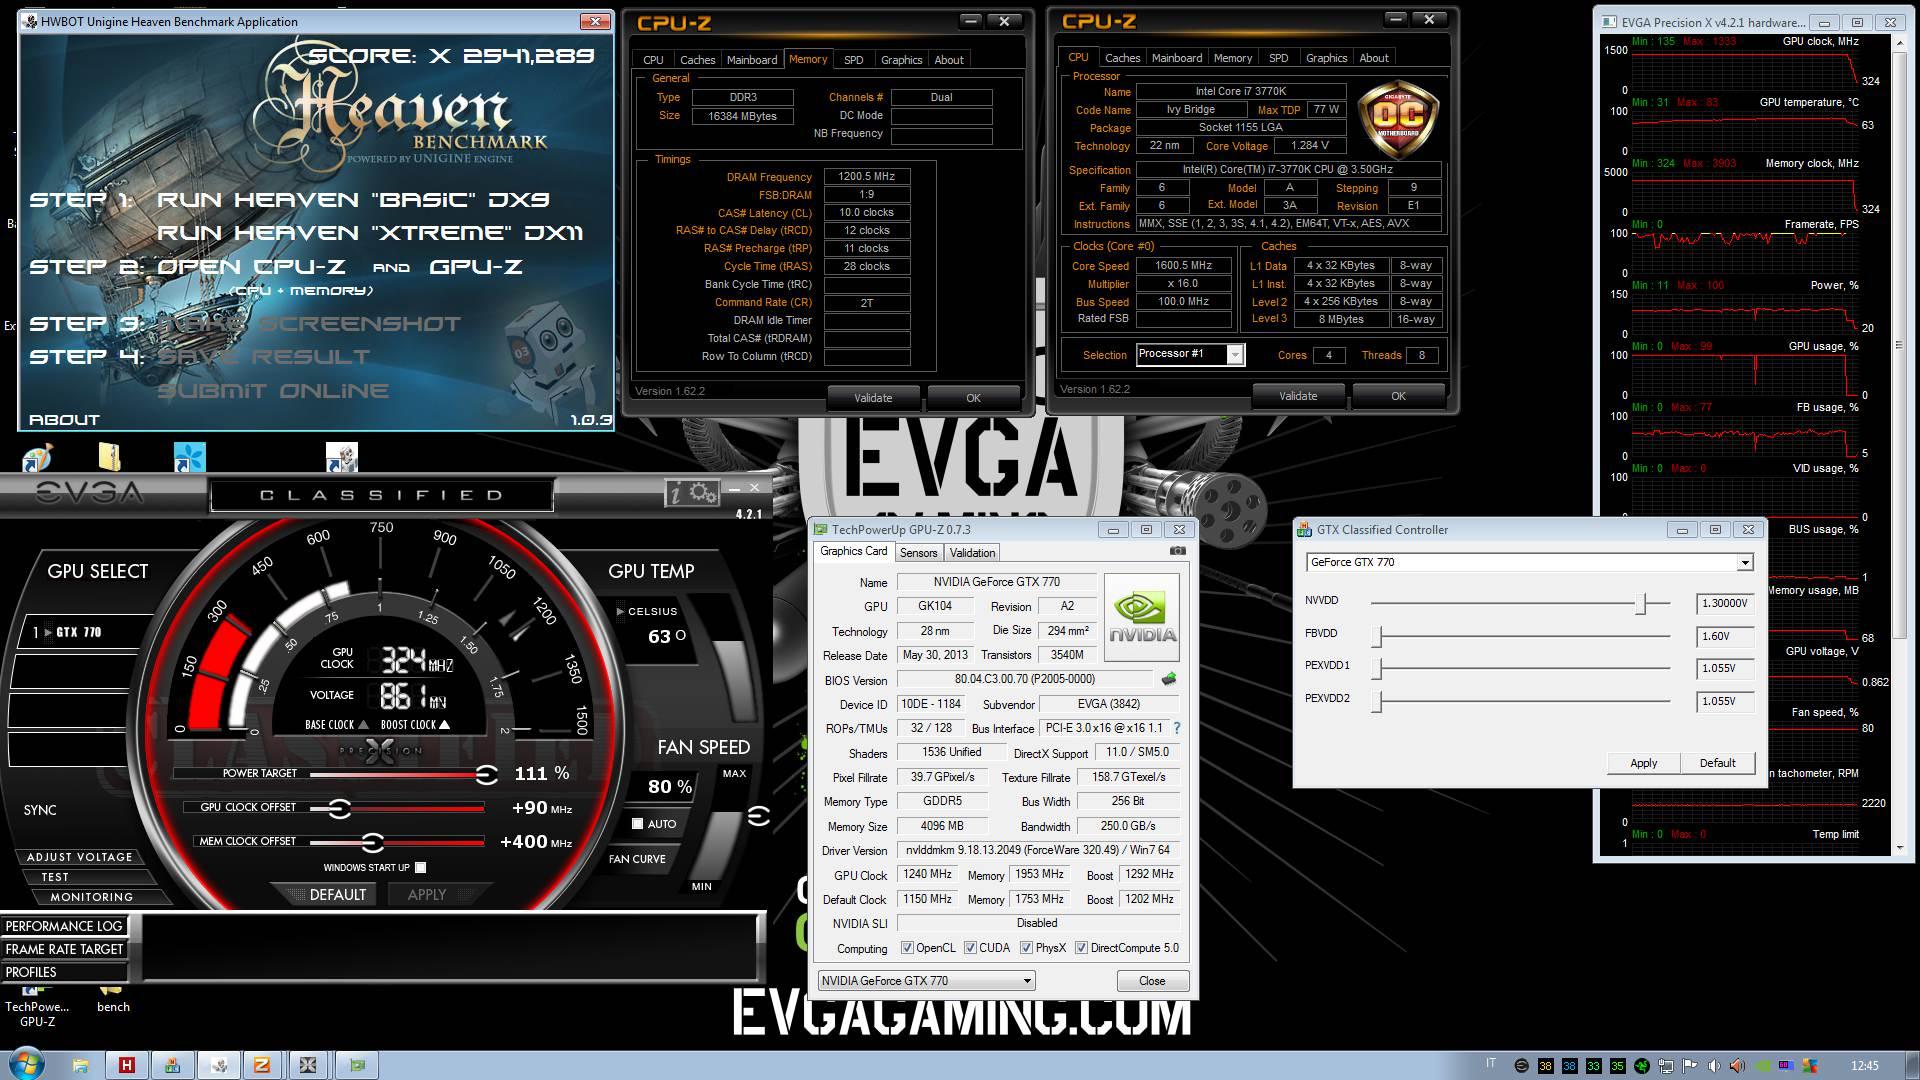This screenshot has height=1080, width=1920.
Task: Switch to Validation tab in GPU-Z
Action: [x=972, y=553]
